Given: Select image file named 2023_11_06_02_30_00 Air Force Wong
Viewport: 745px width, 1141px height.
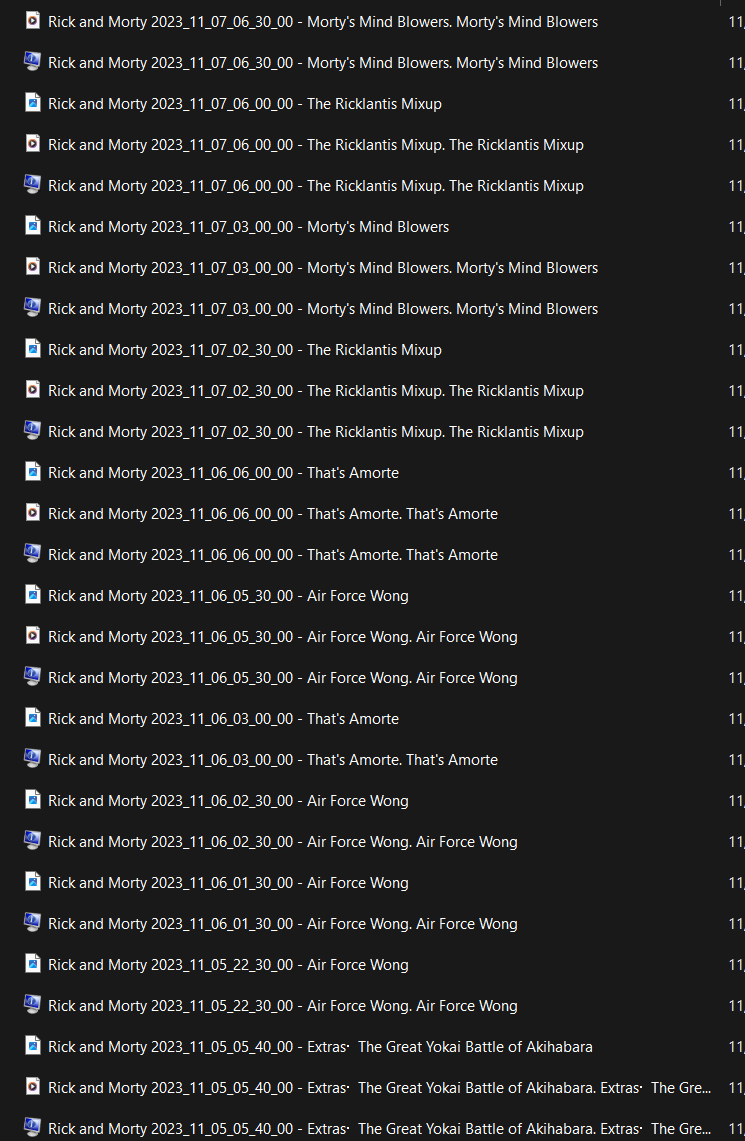Looking at the screenshot, I should [228, 801].
